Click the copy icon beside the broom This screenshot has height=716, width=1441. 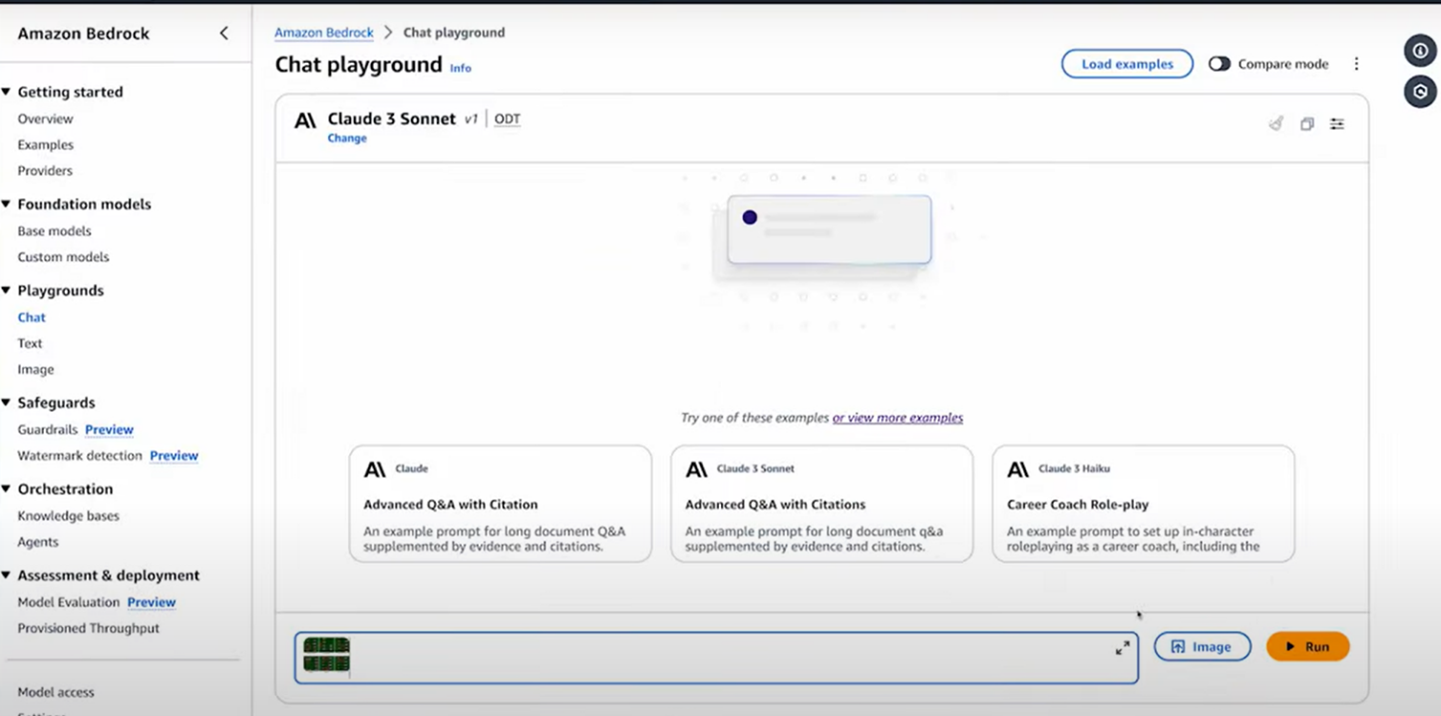coord(1307,124)
